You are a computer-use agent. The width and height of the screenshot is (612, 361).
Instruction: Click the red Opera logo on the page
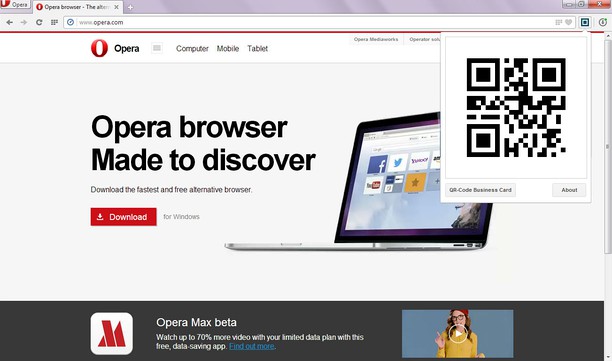click(x=99, y=48)
